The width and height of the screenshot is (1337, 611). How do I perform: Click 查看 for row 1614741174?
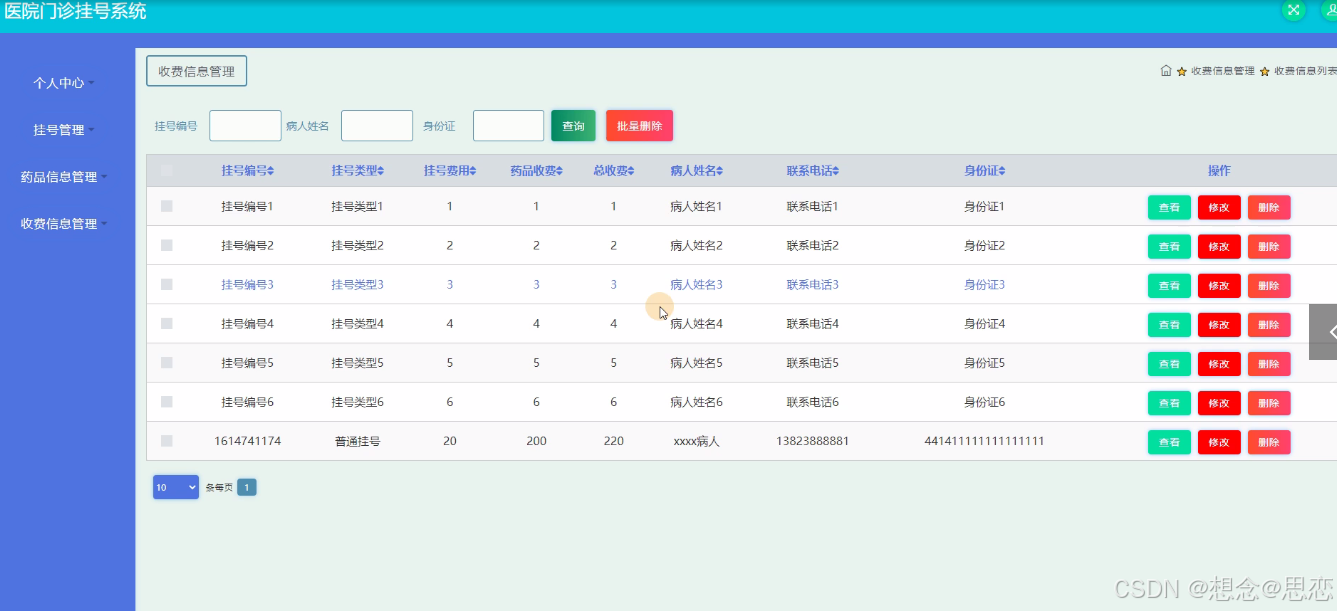click(1169, 442)
